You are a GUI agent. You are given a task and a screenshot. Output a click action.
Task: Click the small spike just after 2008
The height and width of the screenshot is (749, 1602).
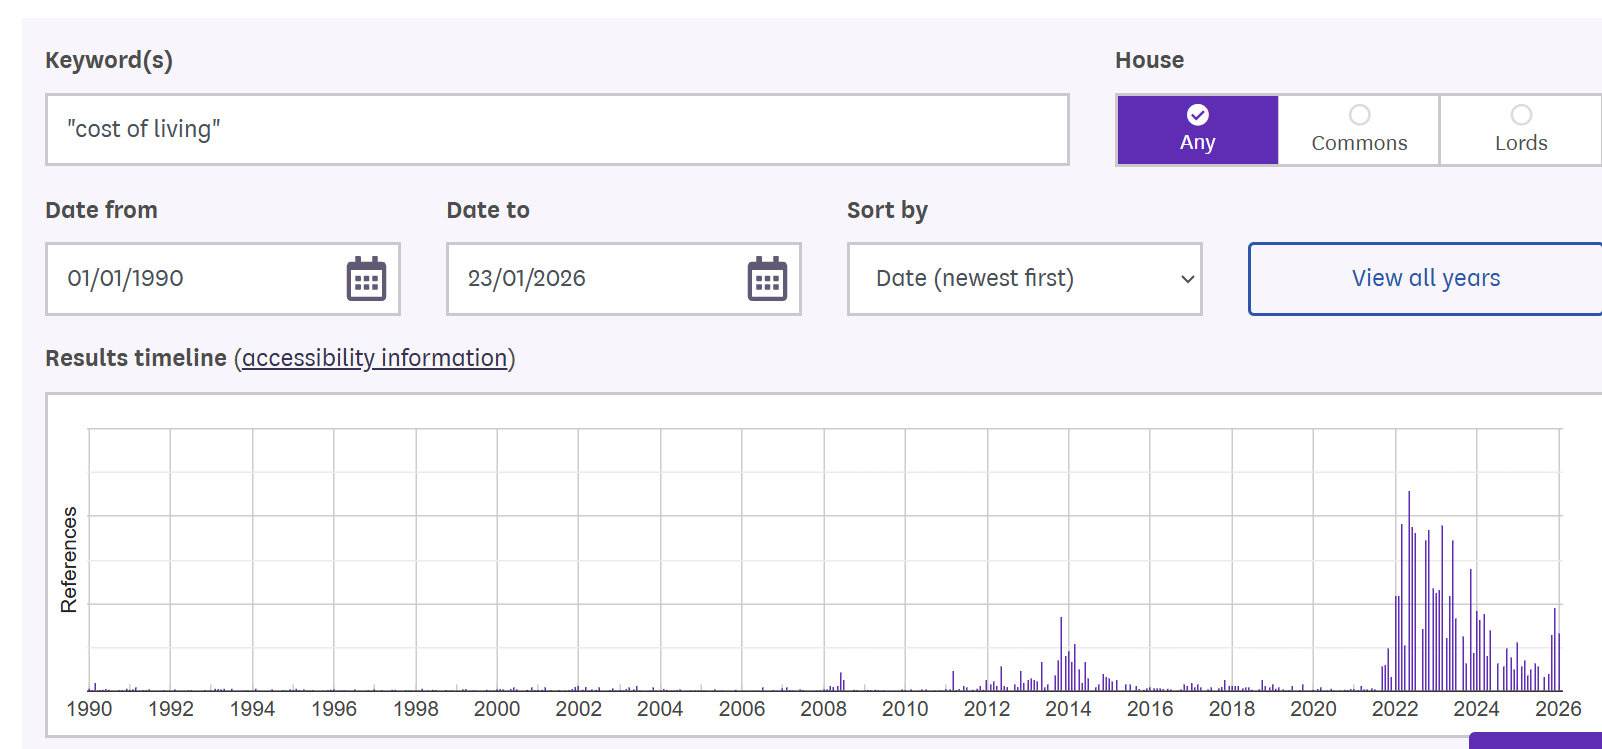(x=841, y=682)
